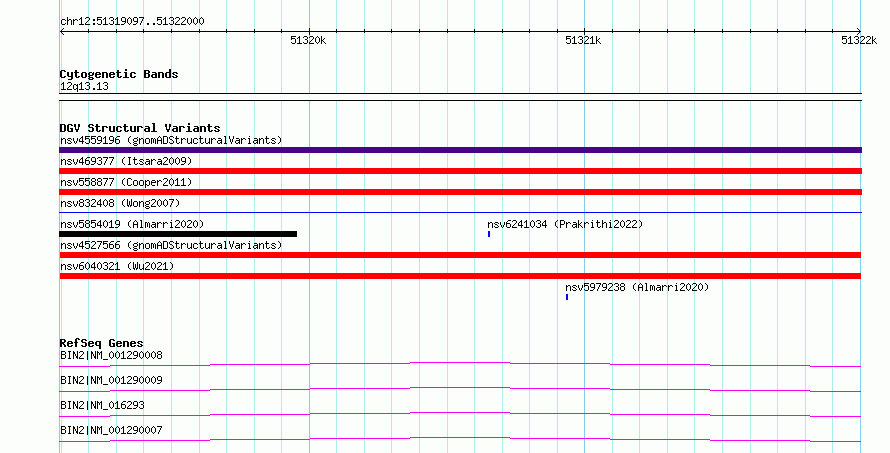Screen dimensions: 890x453
Task: Open the nsv6040321 (Wu2021) label
Action: (117, 266)
